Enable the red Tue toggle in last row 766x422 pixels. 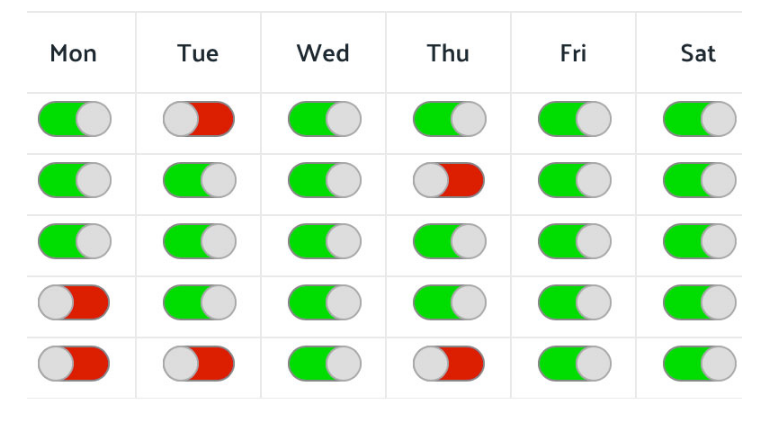pos(199,364)
